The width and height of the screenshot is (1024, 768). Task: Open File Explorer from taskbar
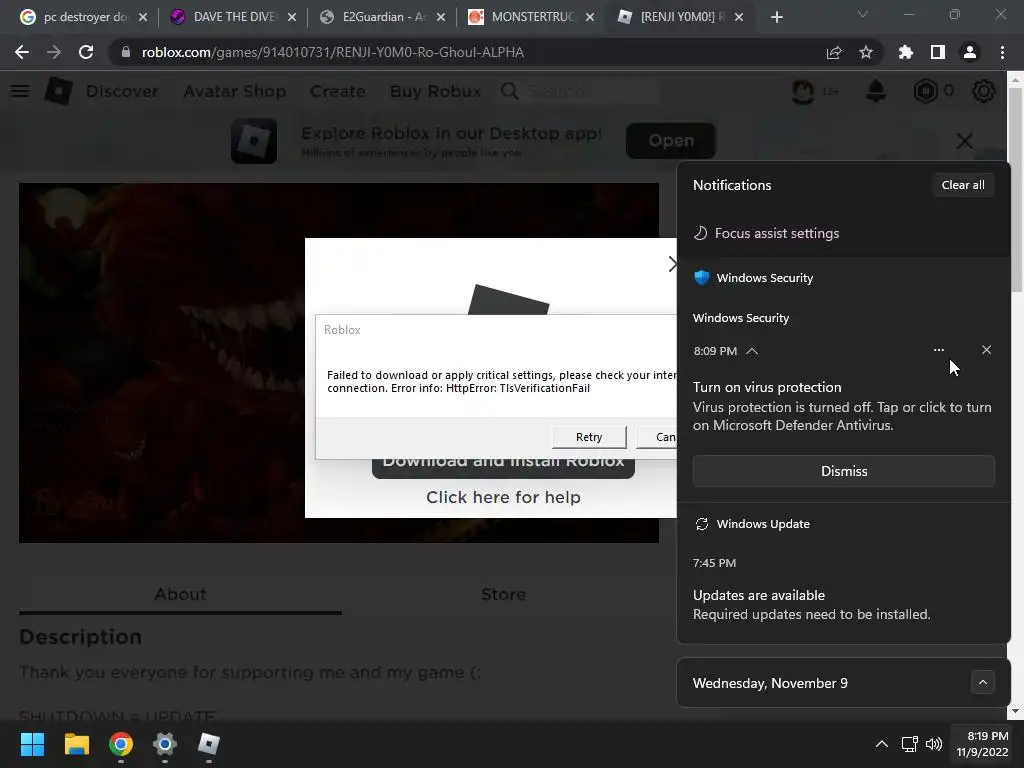click(x=76, y=744)
